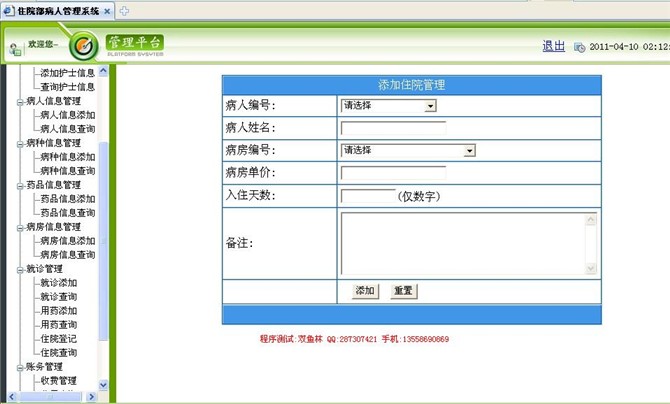Click the 备注 textarea scroll up arrow
Viewport: 670px width, 404px height.
click(x=591, y=219)
